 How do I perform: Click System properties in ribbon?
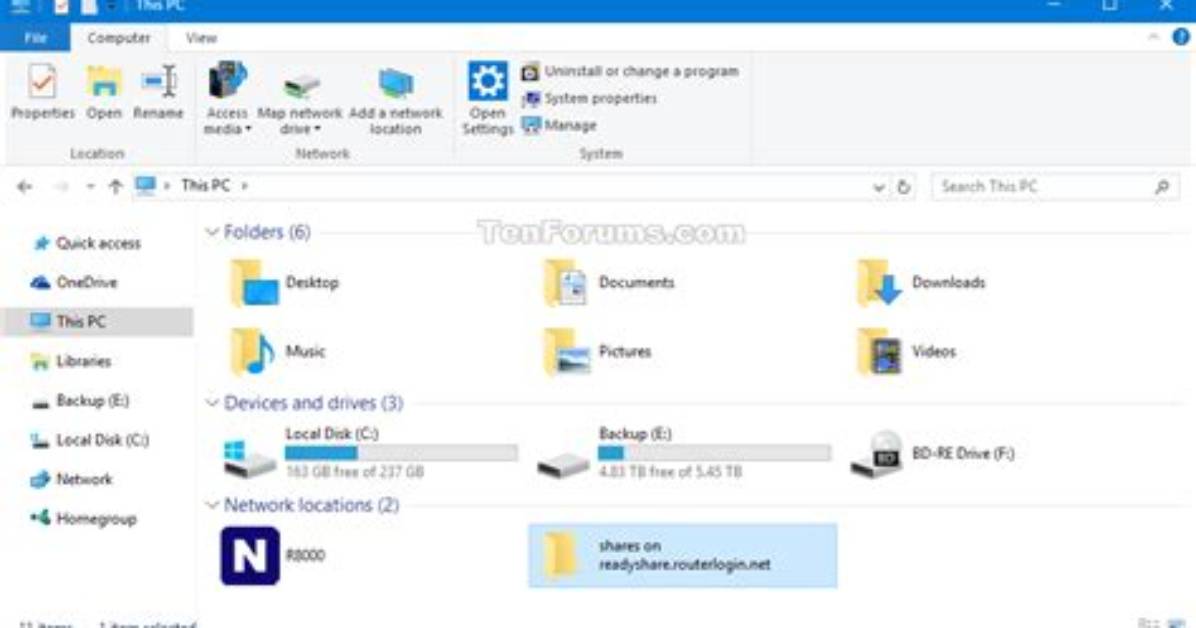[x=590, y=98]
